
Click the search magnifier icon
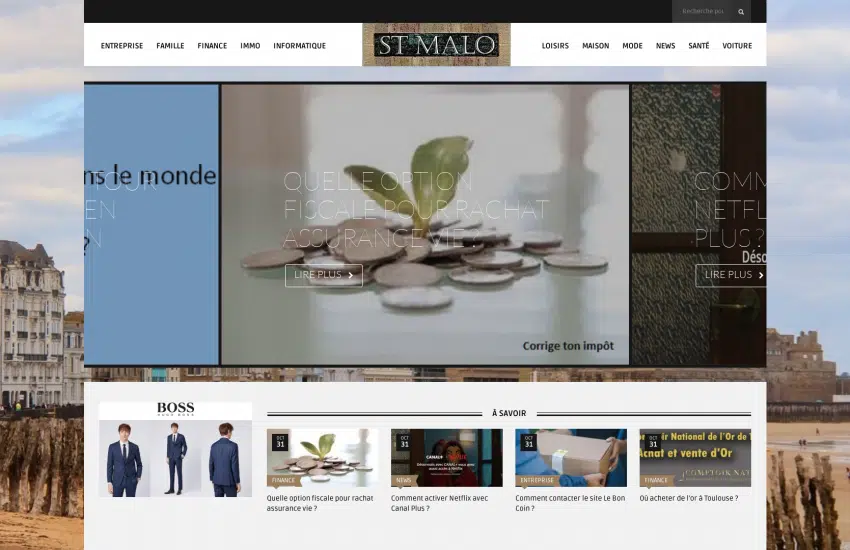tap(741, 12)
